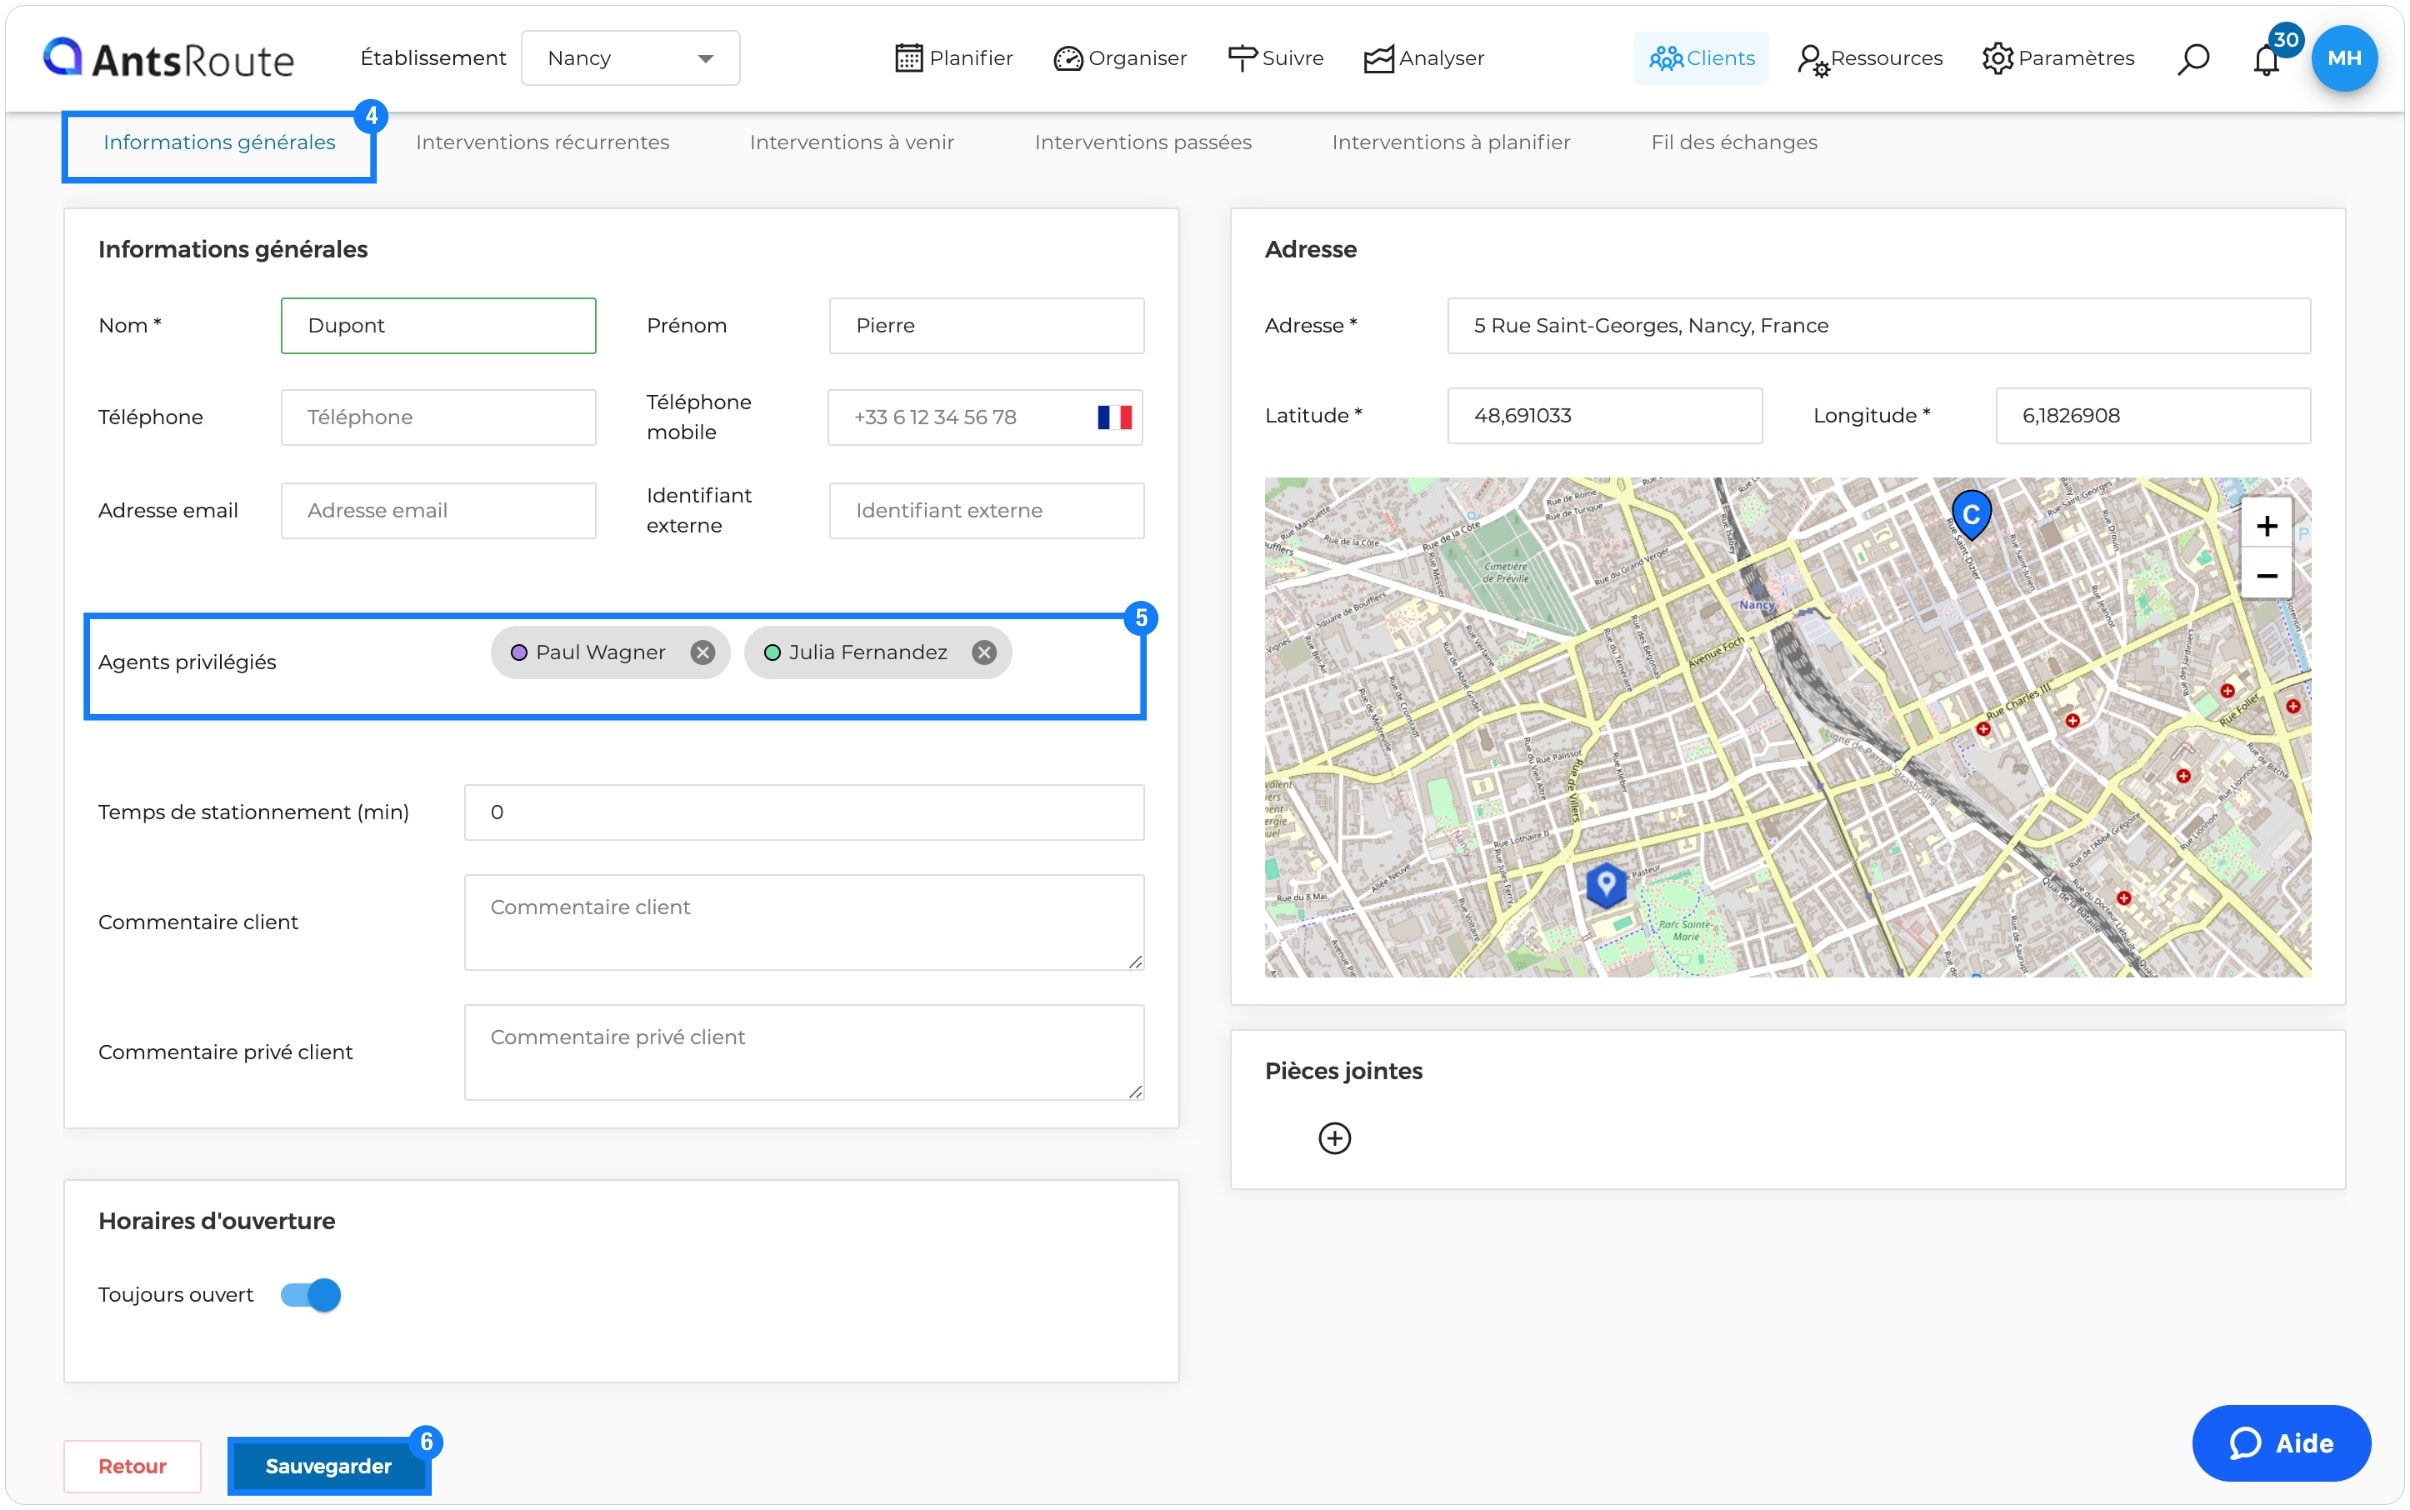Expand the Établissement Nancy dropdown
Screen dimensions: 2410x1510
[630, 58]
